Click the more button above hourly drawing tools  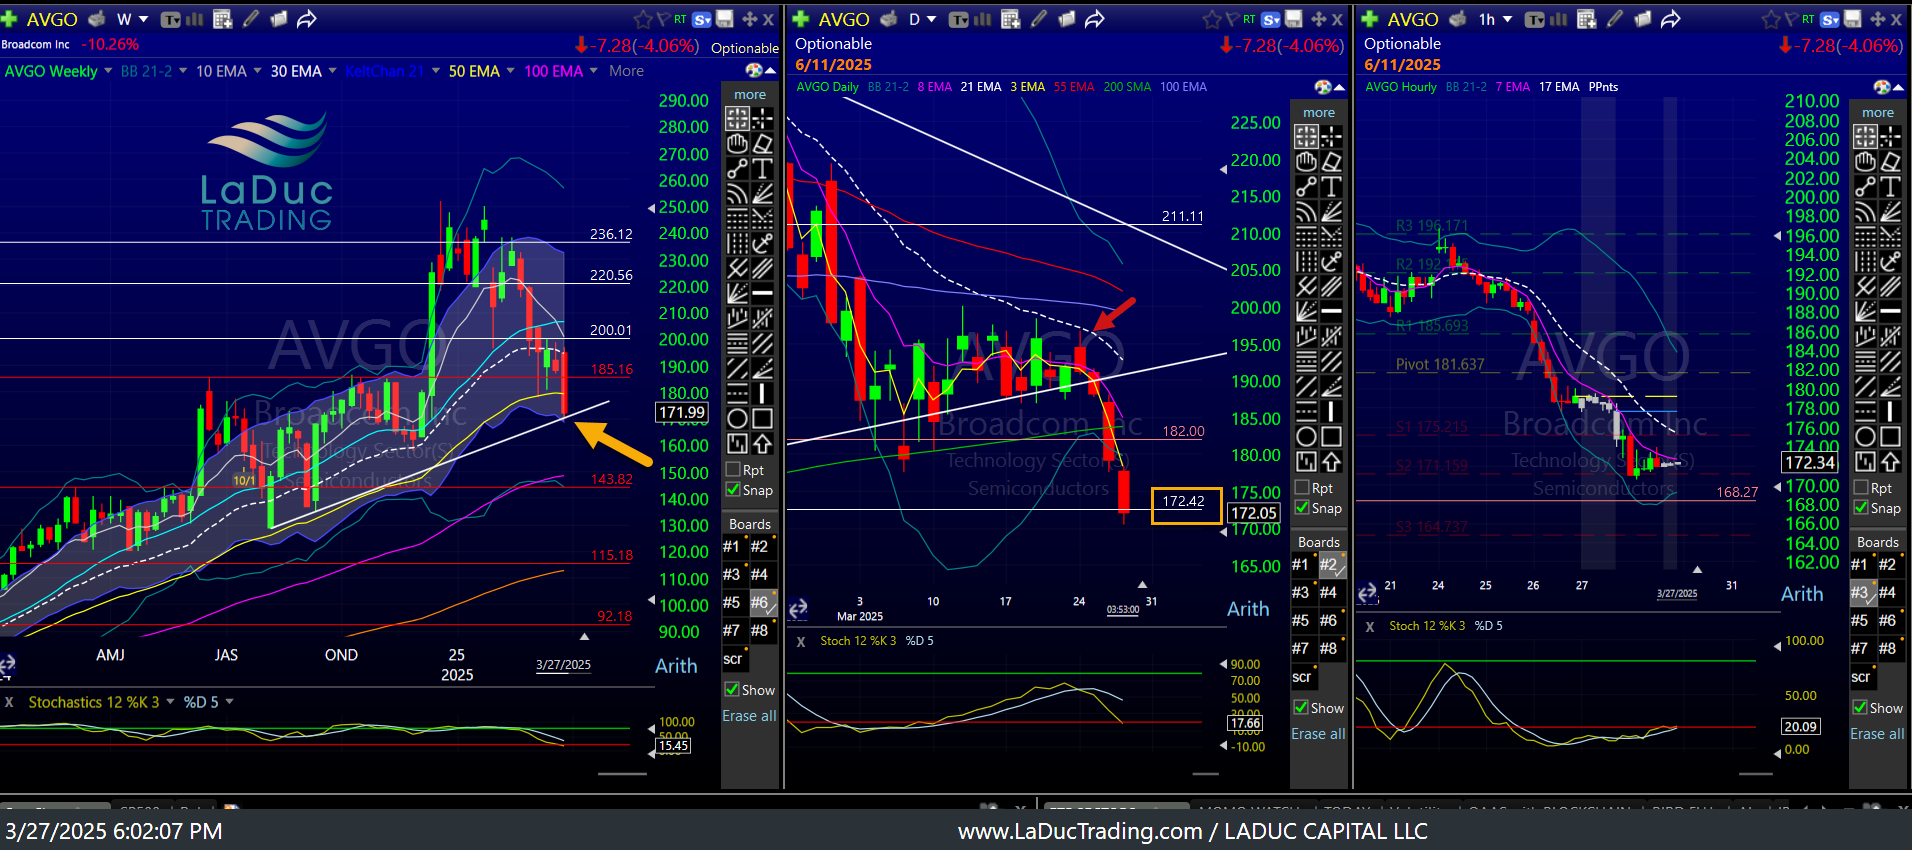coord(1878,113)
